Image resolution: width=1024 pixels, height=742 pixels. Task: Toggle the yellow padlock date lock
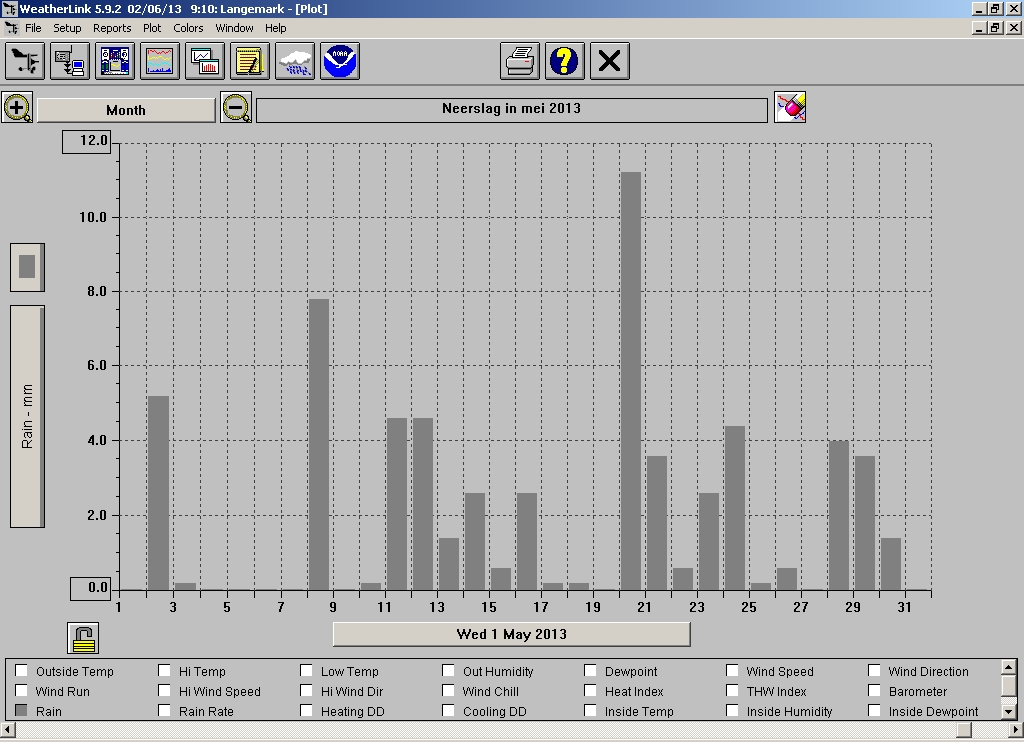click(x=83, y=638)
